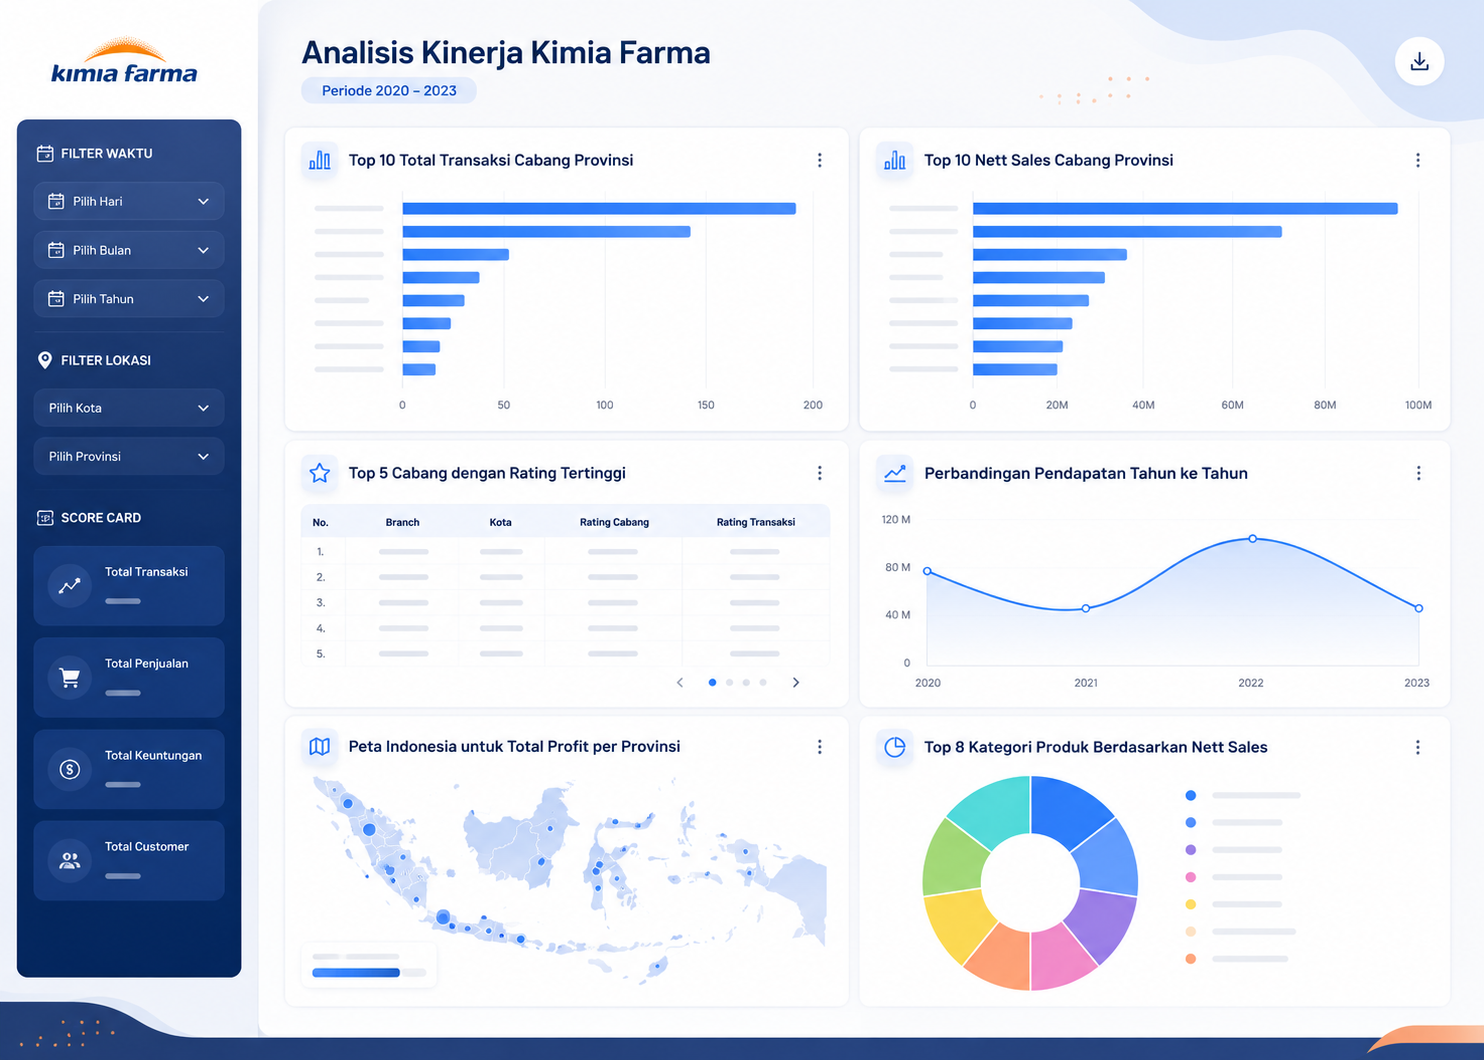Select the second pagination dot in rating table
The image size is (1484, 1060).
tap(729, 682)
